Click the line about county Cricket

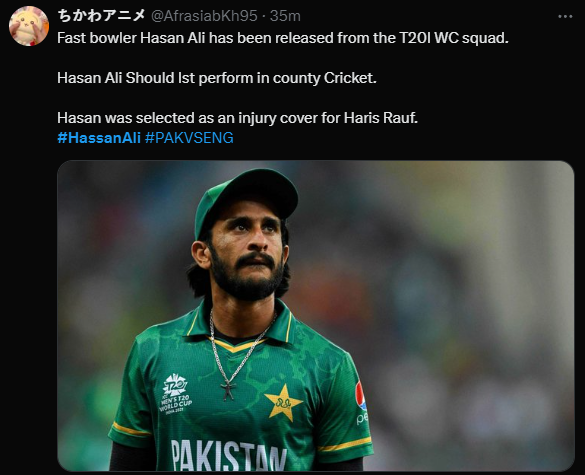pos(217,78)
